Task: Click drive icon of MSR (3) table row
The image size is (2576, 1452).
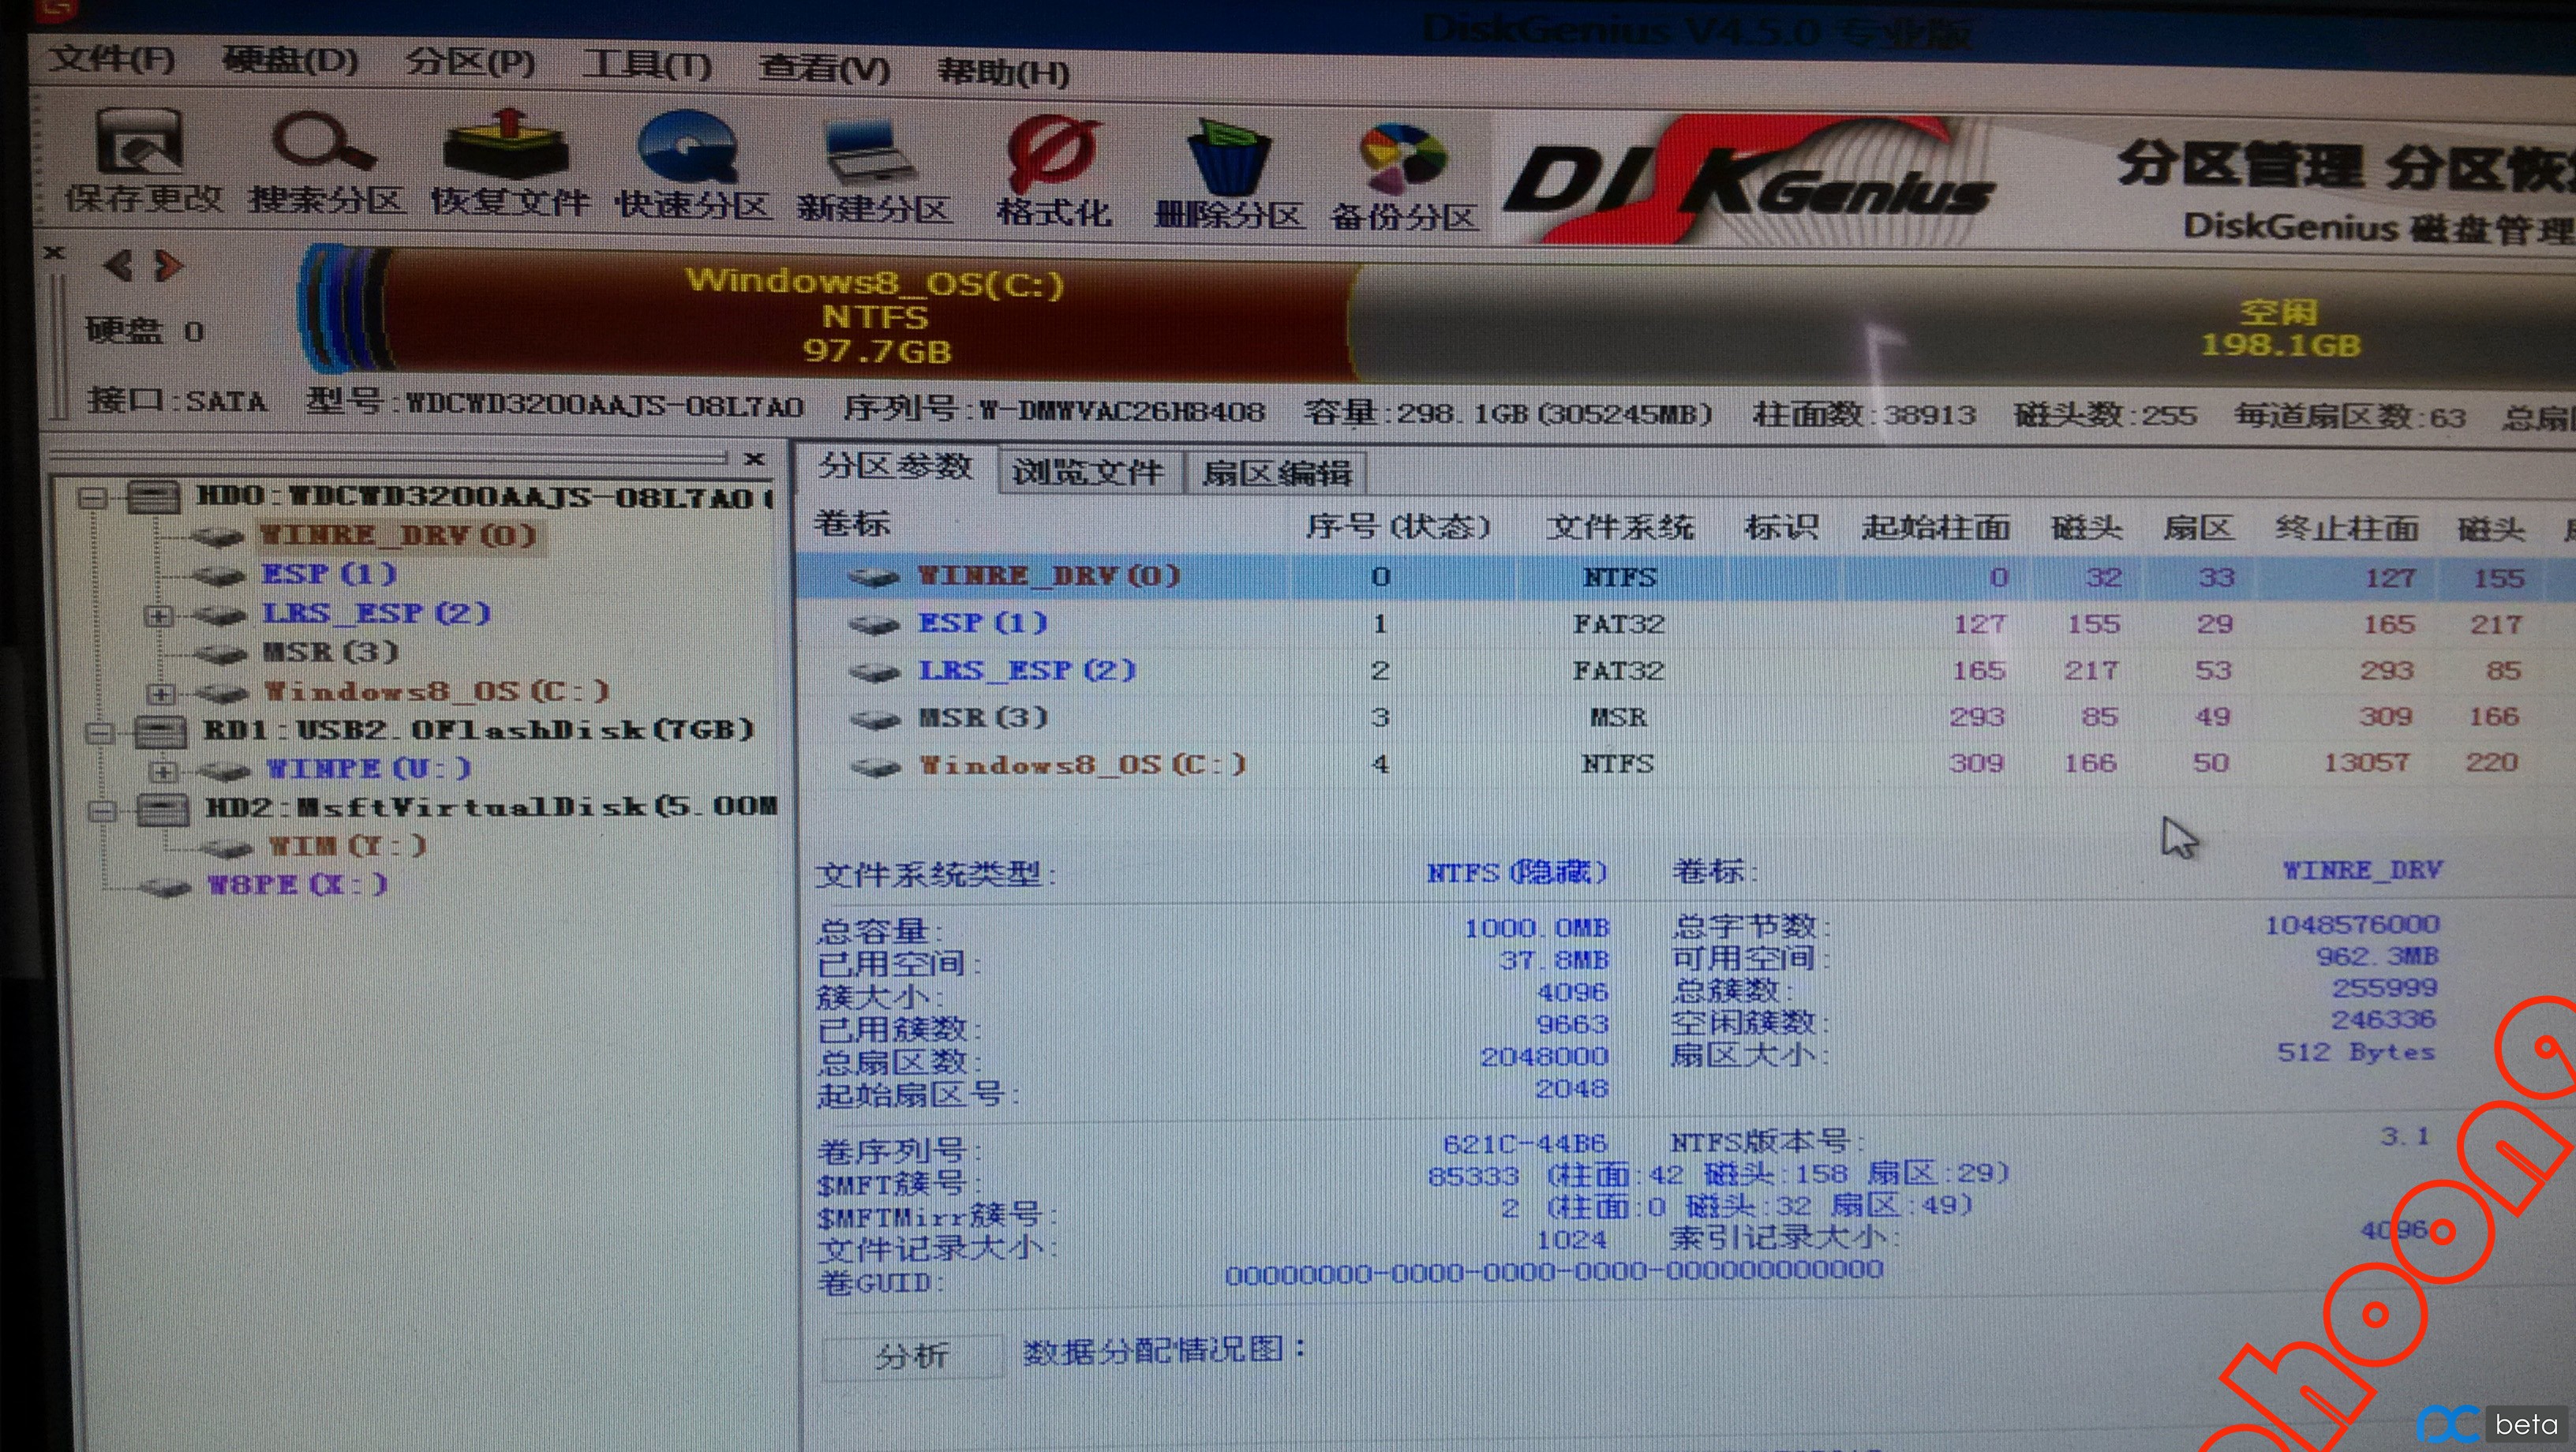Action: (875, 719)
